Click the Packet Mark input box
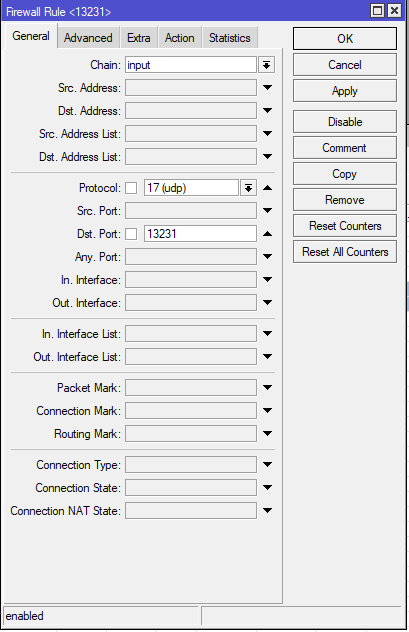The height and width of the screenshot is (632, 409). pyautogui.click(x=191, y=388)
